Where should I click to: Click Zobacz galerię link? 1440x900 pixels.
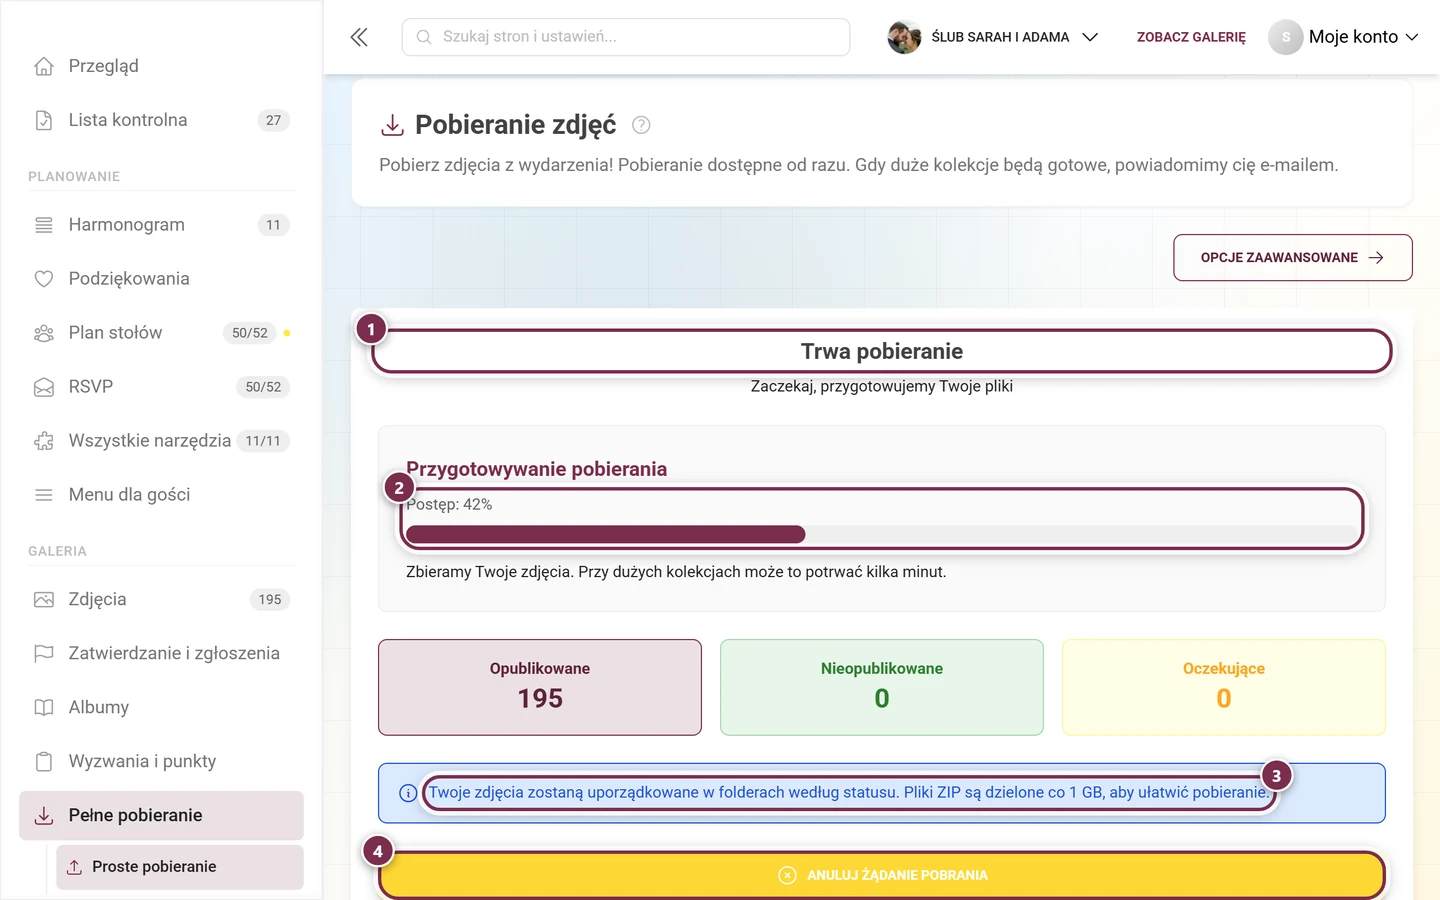point(1191,37)
